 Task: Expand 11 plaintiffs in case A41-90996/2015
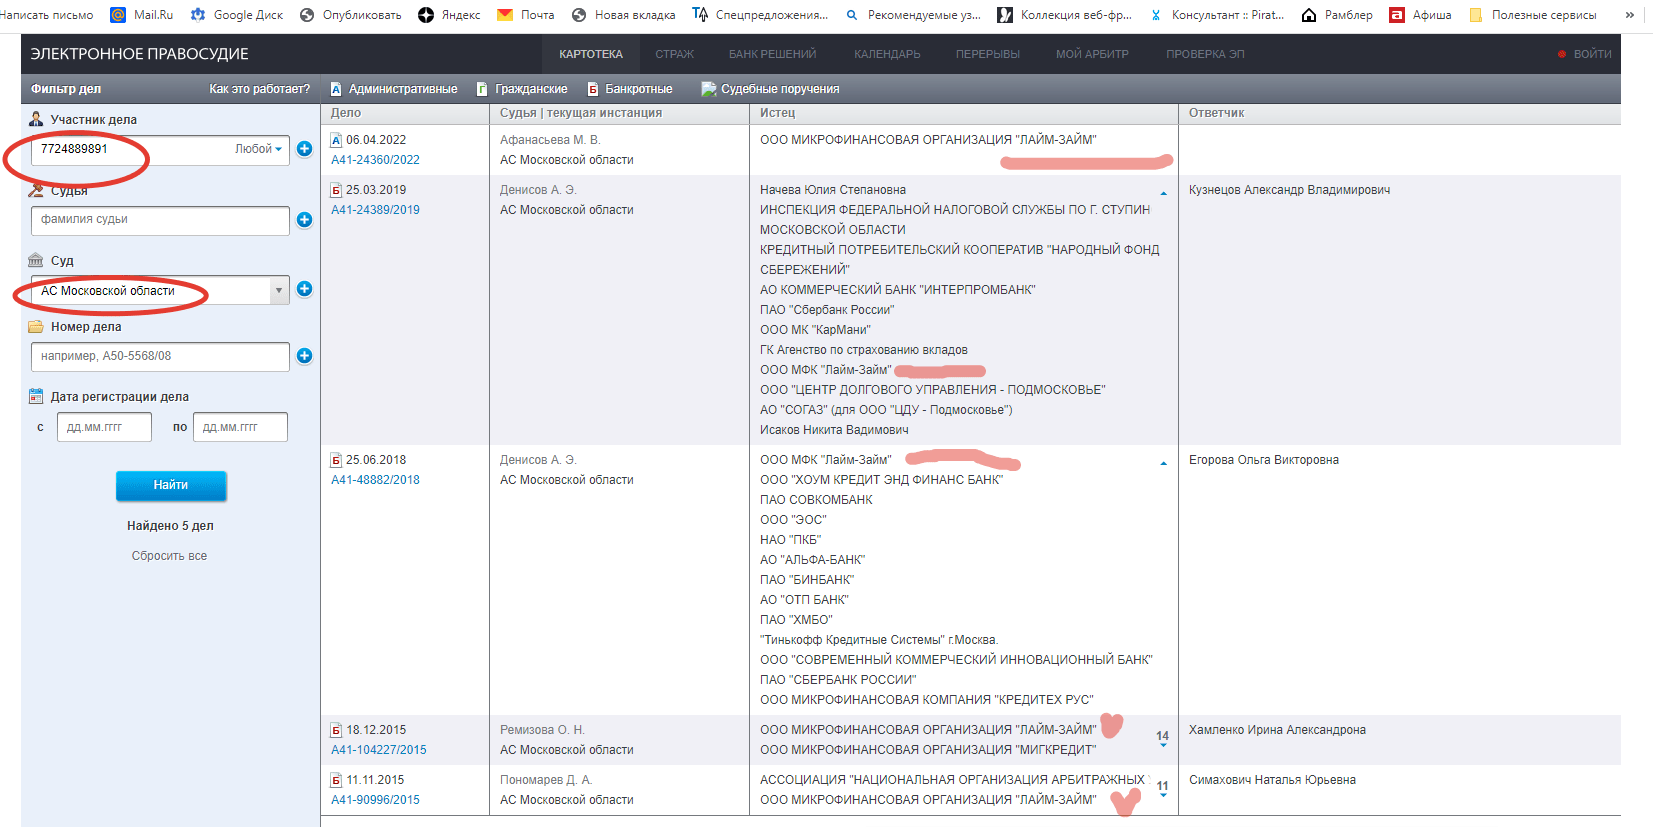click(x=1162, y=789)
